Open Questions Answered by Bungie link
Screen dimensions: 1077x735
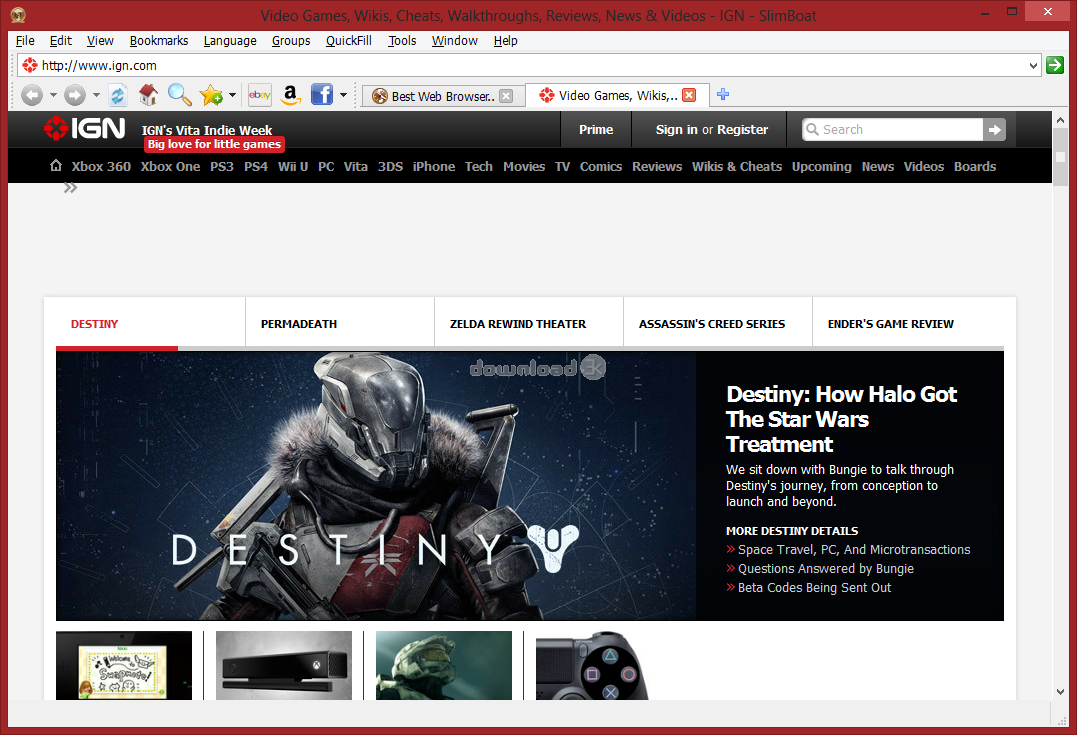[826, 569]
